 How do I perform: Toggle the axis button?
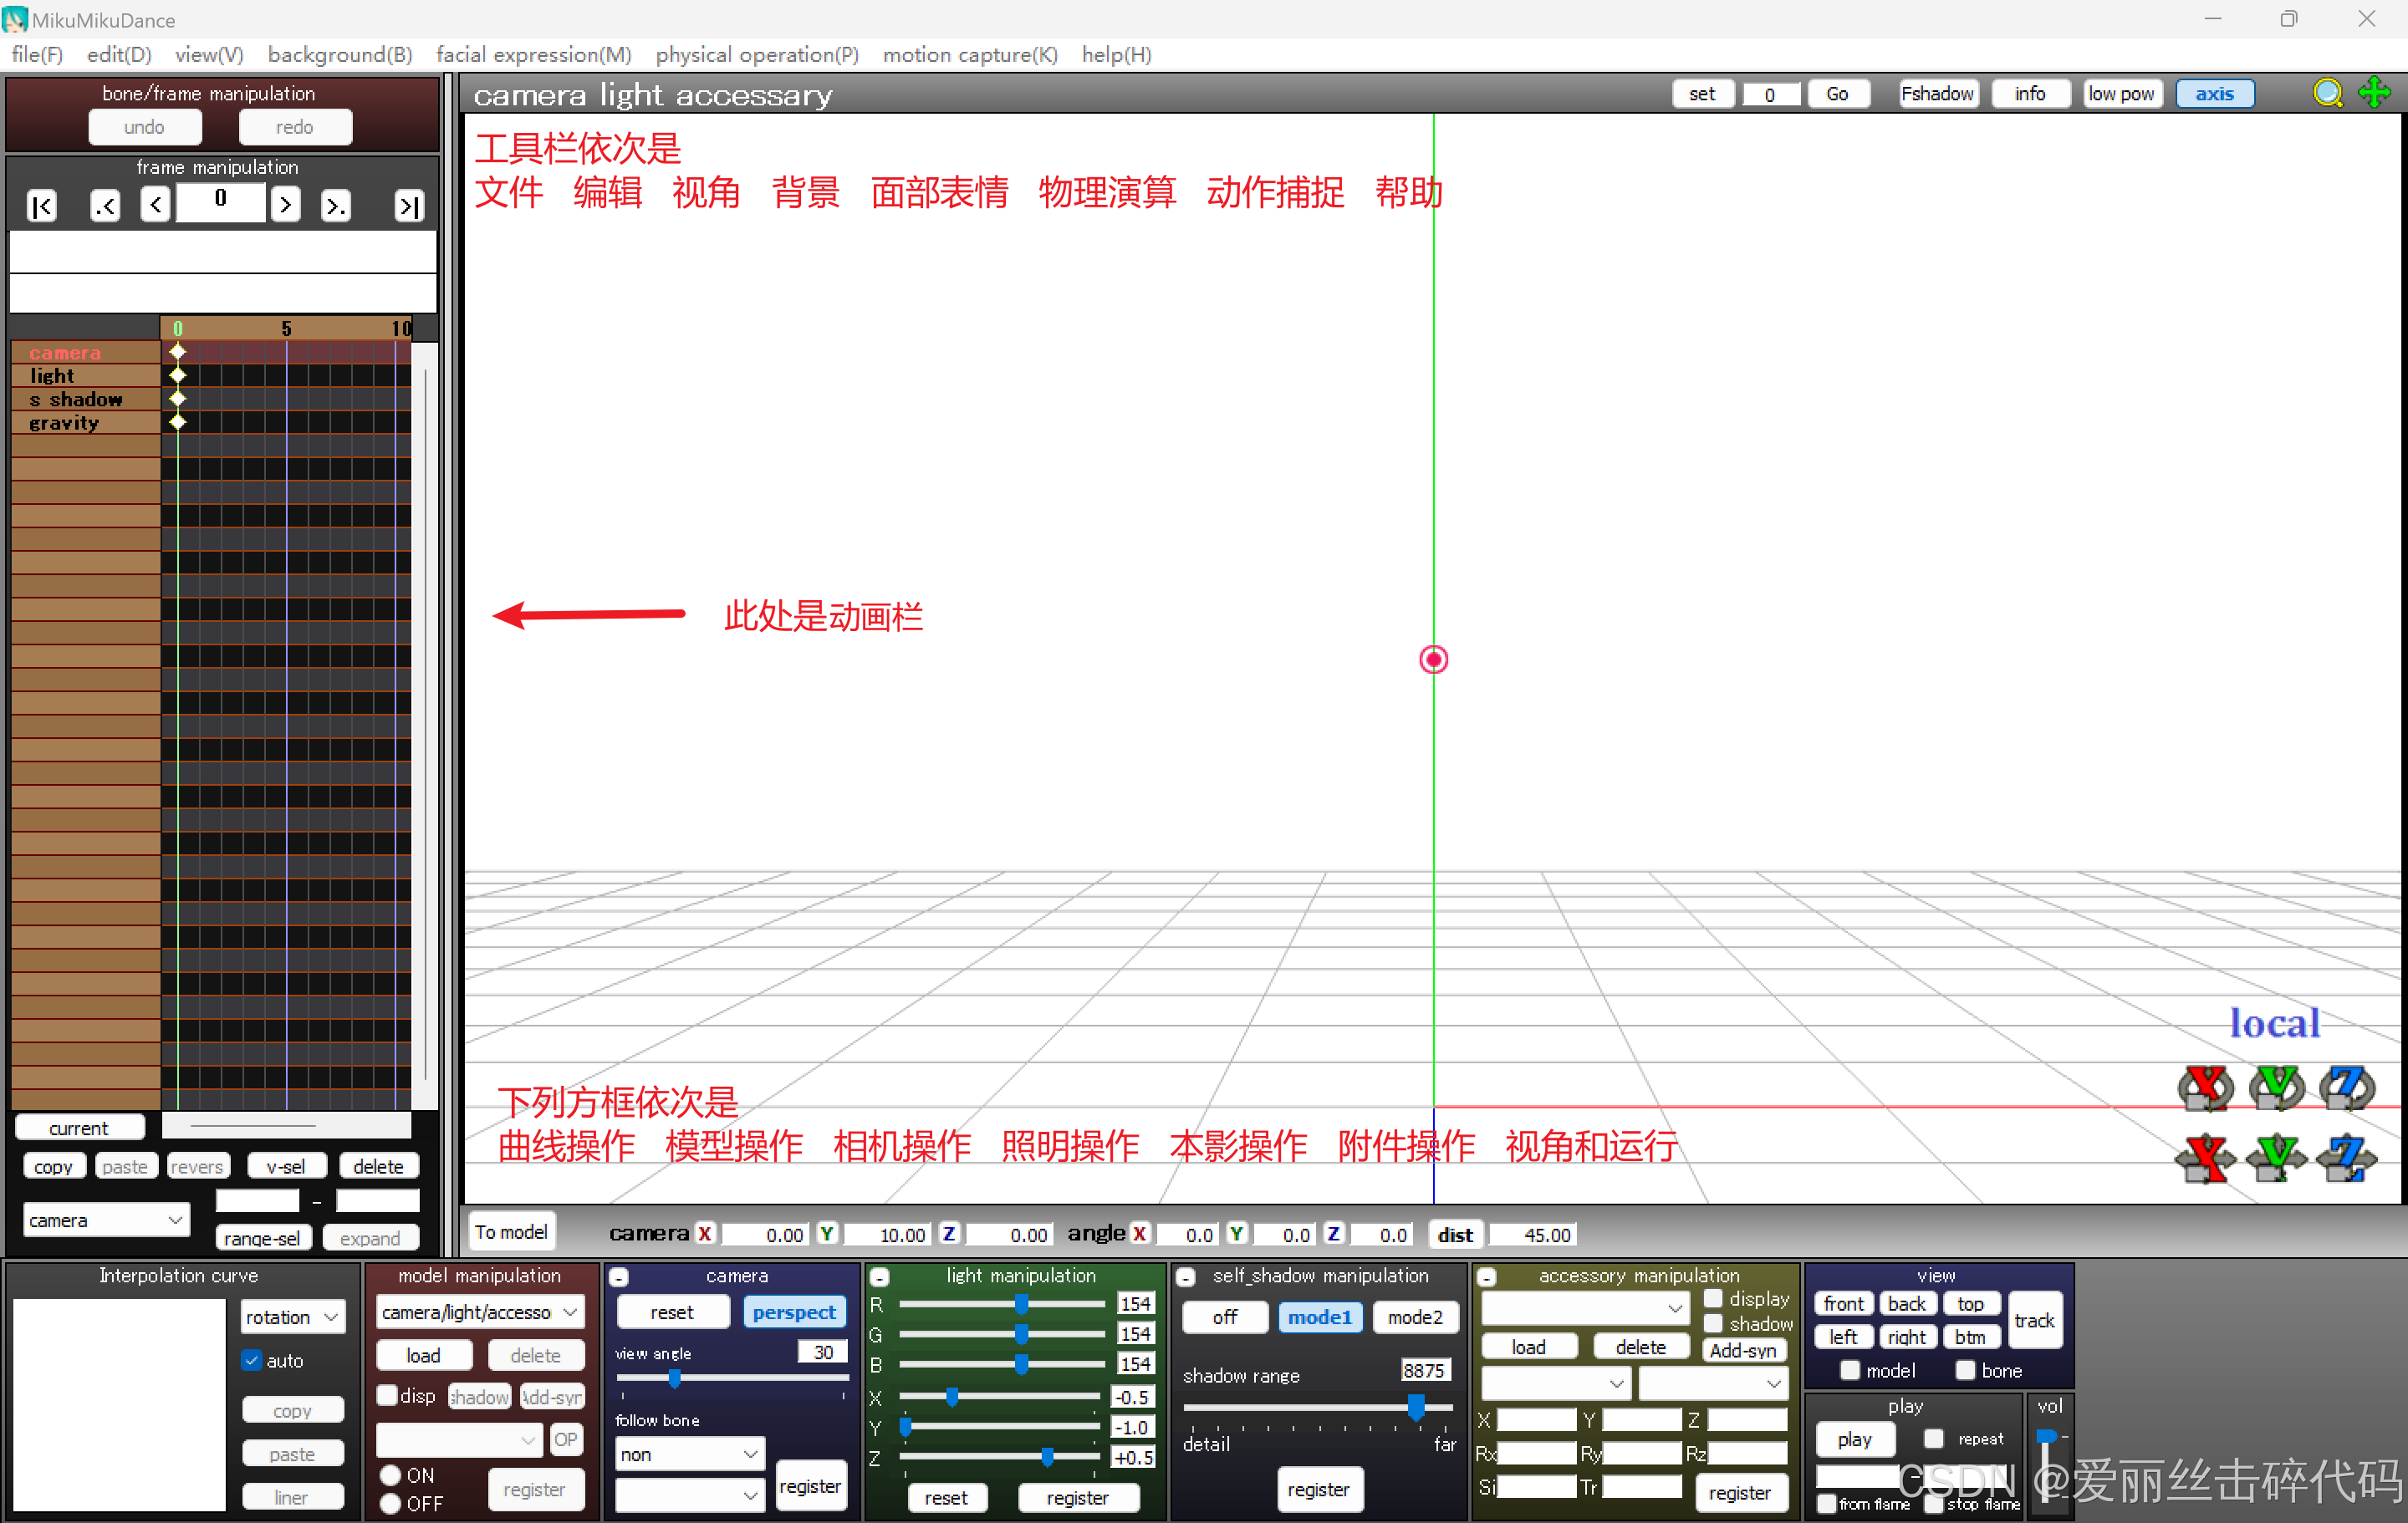pyautogui.click(x=2214, y=94)
